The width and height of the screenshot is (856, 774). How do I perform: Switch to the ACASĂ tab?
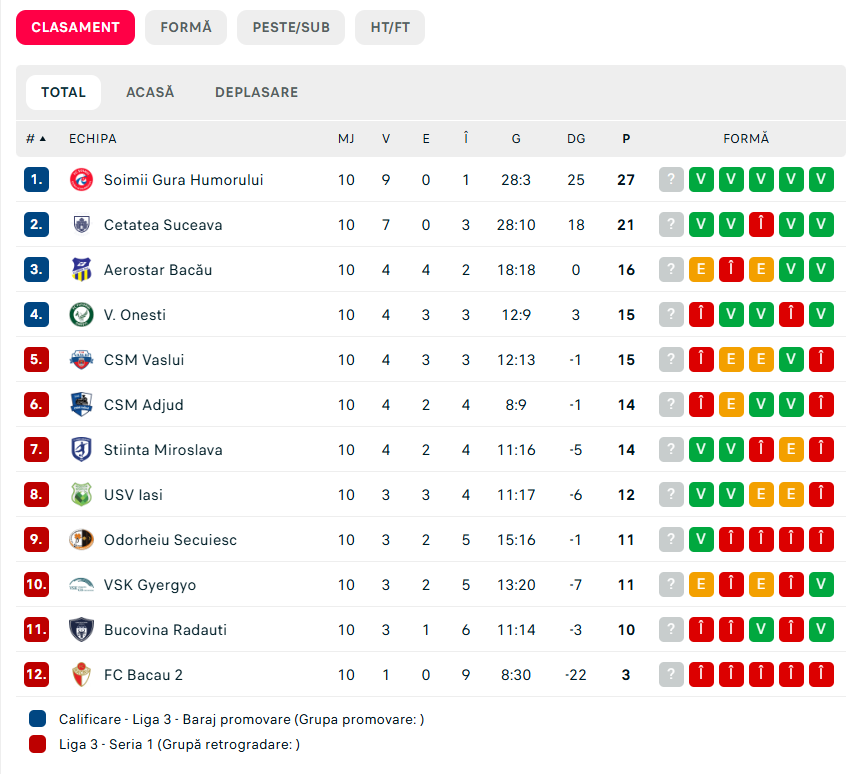[x=150, y=92]
